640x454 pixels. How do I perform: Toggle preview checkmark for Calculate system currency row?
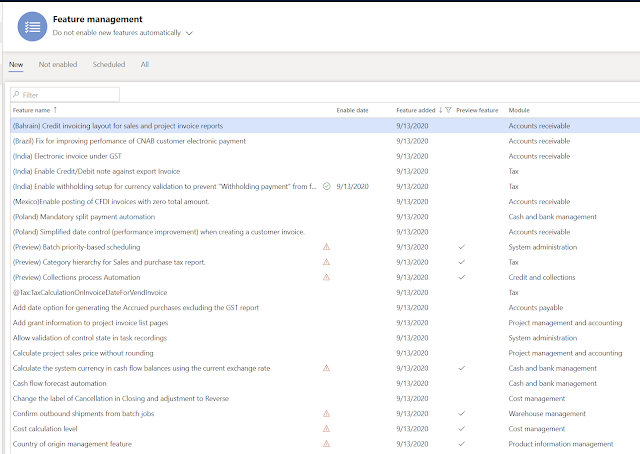click(x=462, y=368)
